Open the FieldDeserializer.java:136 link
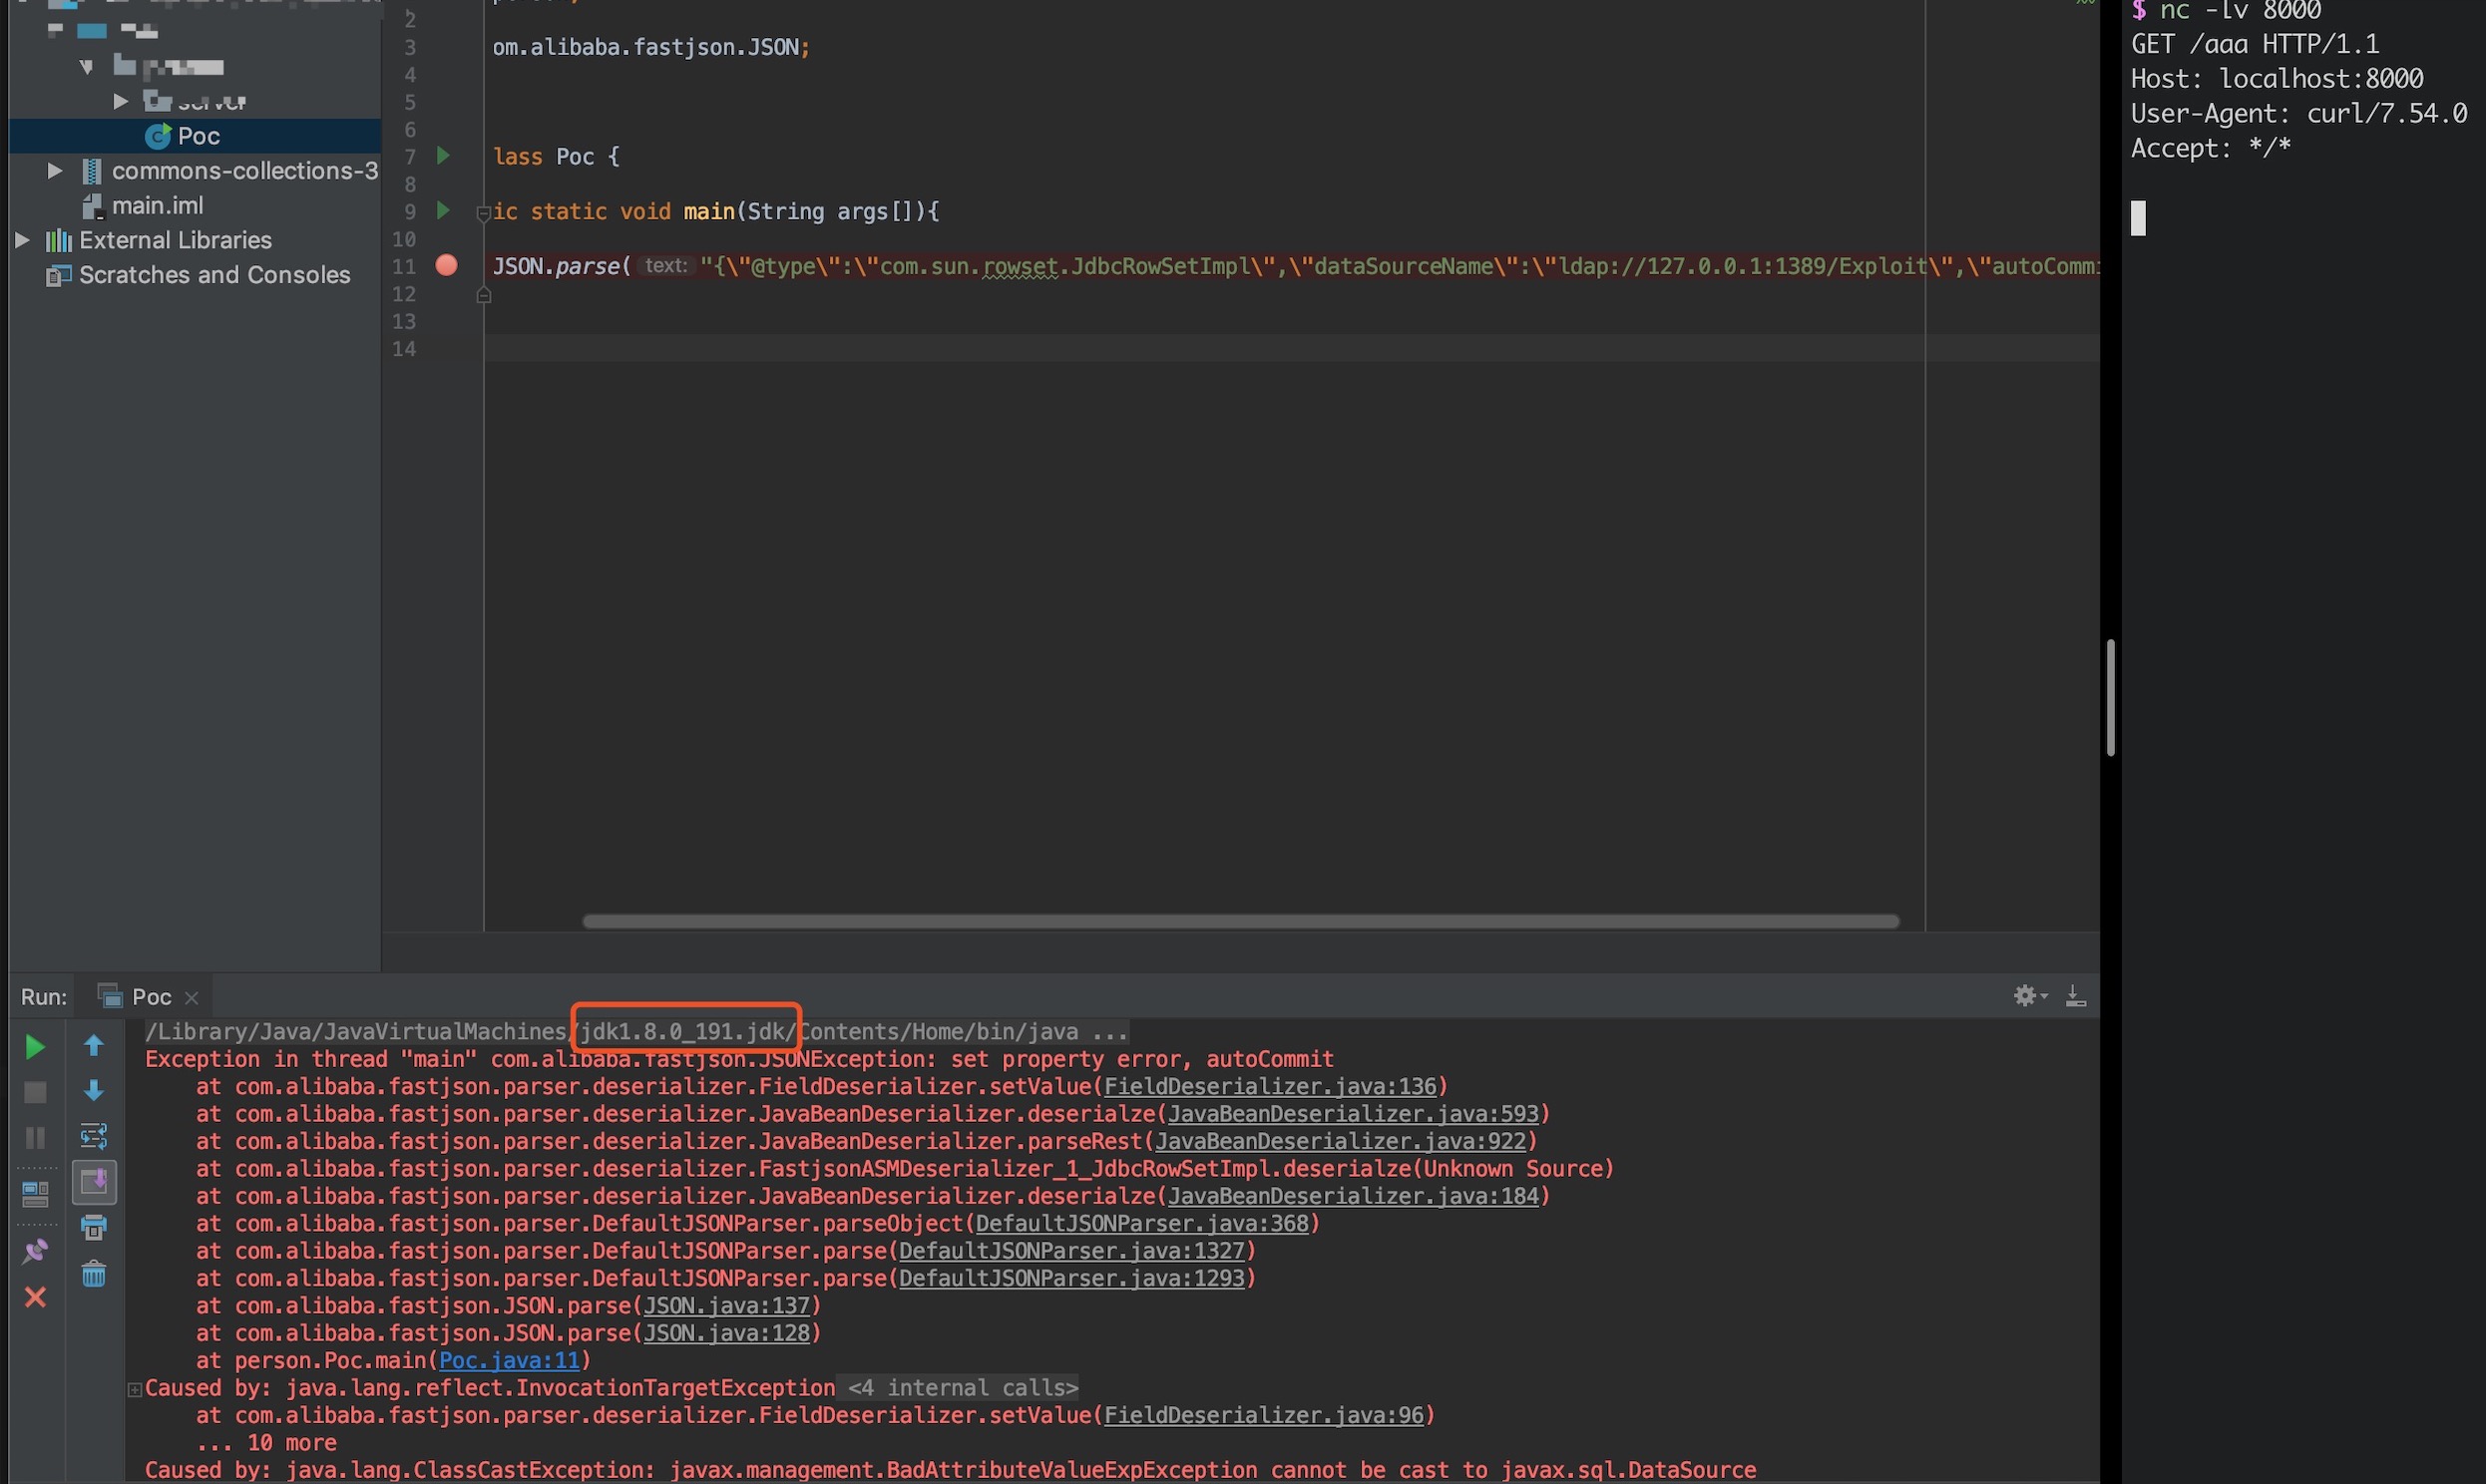2486x1484 pixels. click(1270, 1087)
